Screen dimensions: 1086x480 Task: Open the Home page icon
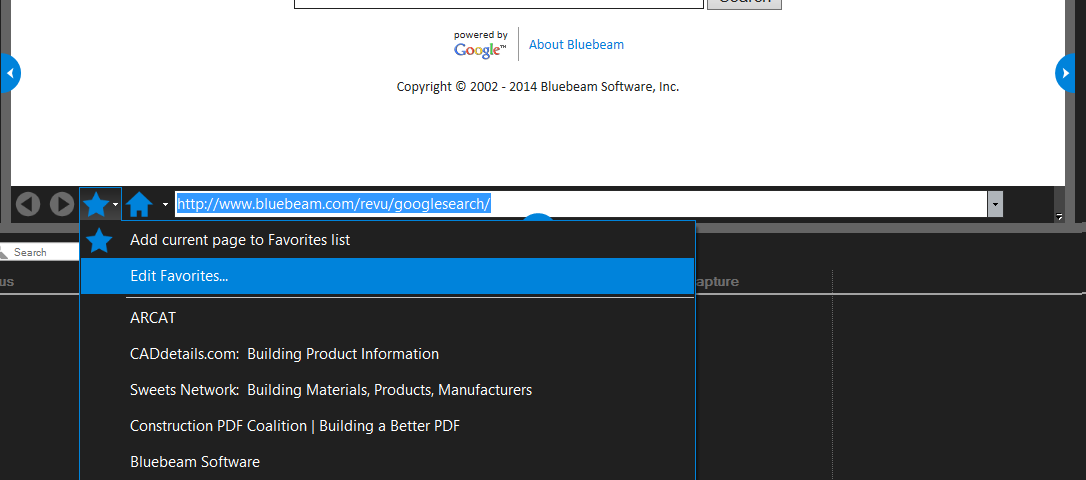[x=140, y=204]
